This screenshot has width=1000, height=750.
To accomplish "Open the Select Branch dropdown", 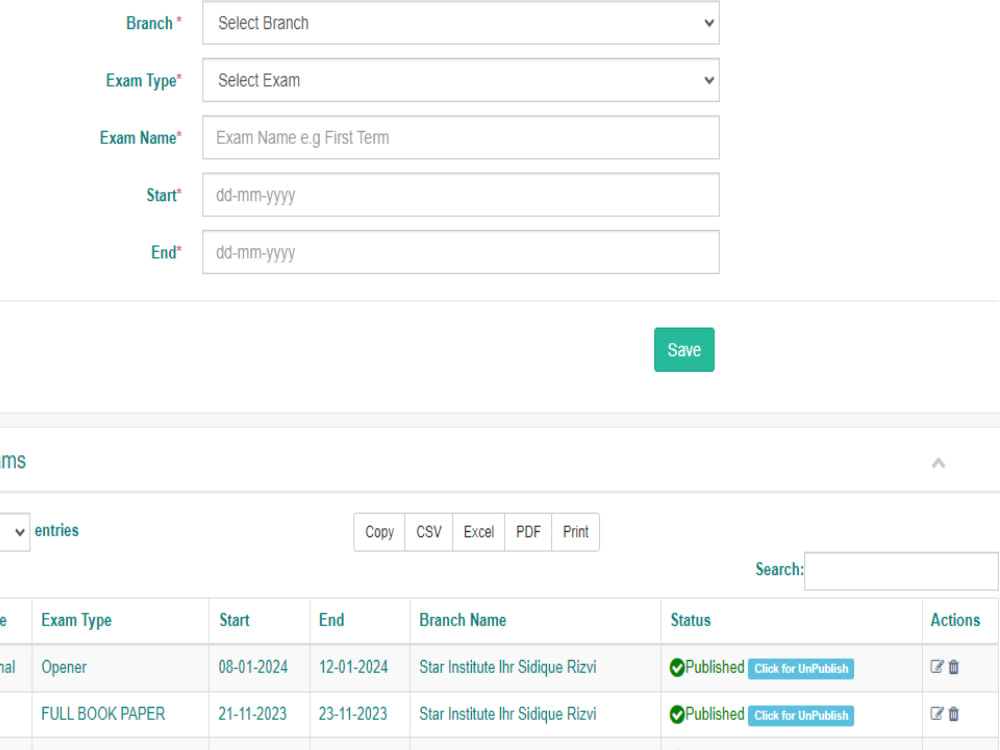I will (460, 23).
